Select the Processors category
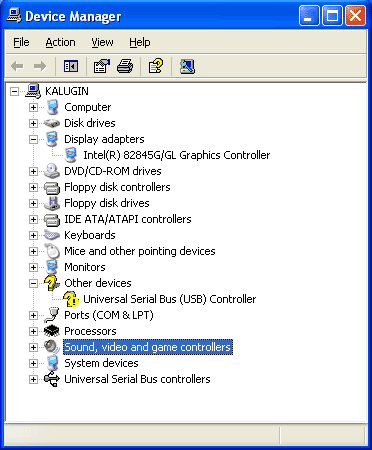372x450 pixels. coord(90,331)
